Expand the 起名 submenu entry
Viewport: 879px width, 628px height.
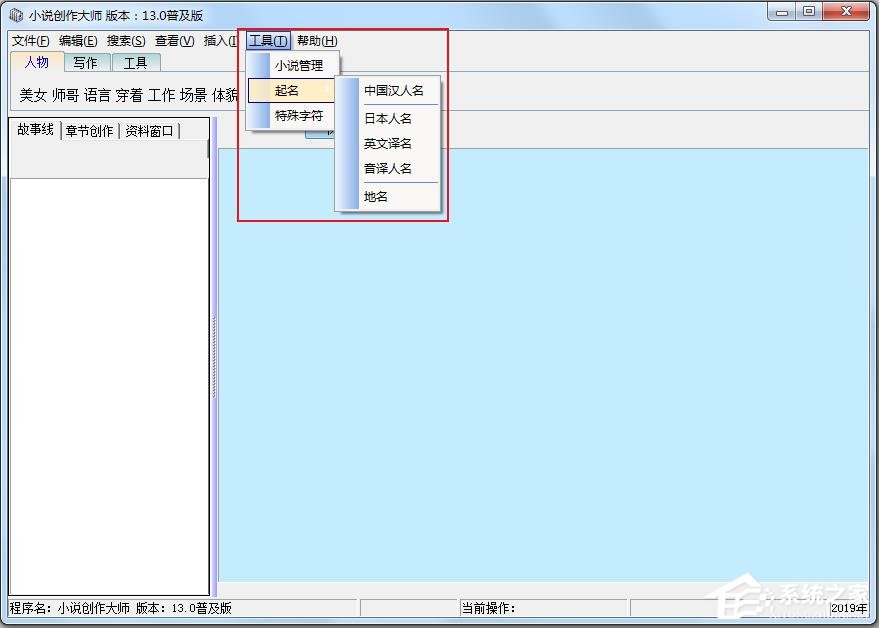tap(292, 90)
